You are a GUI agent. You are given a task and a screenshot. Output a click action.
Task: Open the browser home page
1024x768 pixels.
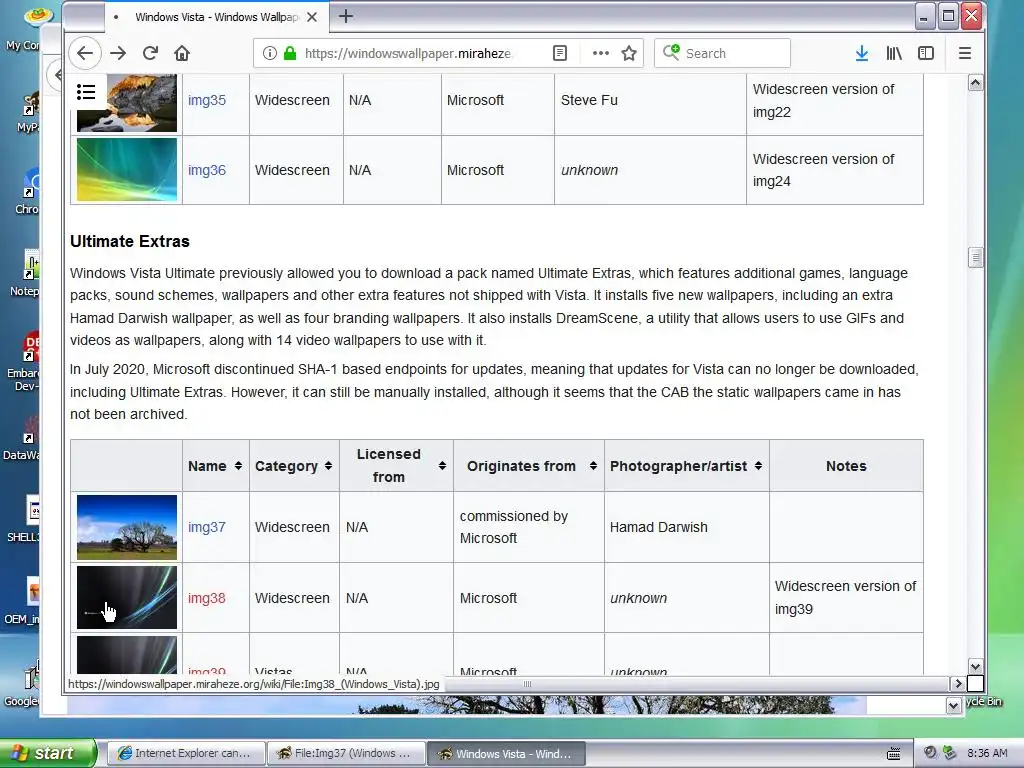click(x=182, y=53)
